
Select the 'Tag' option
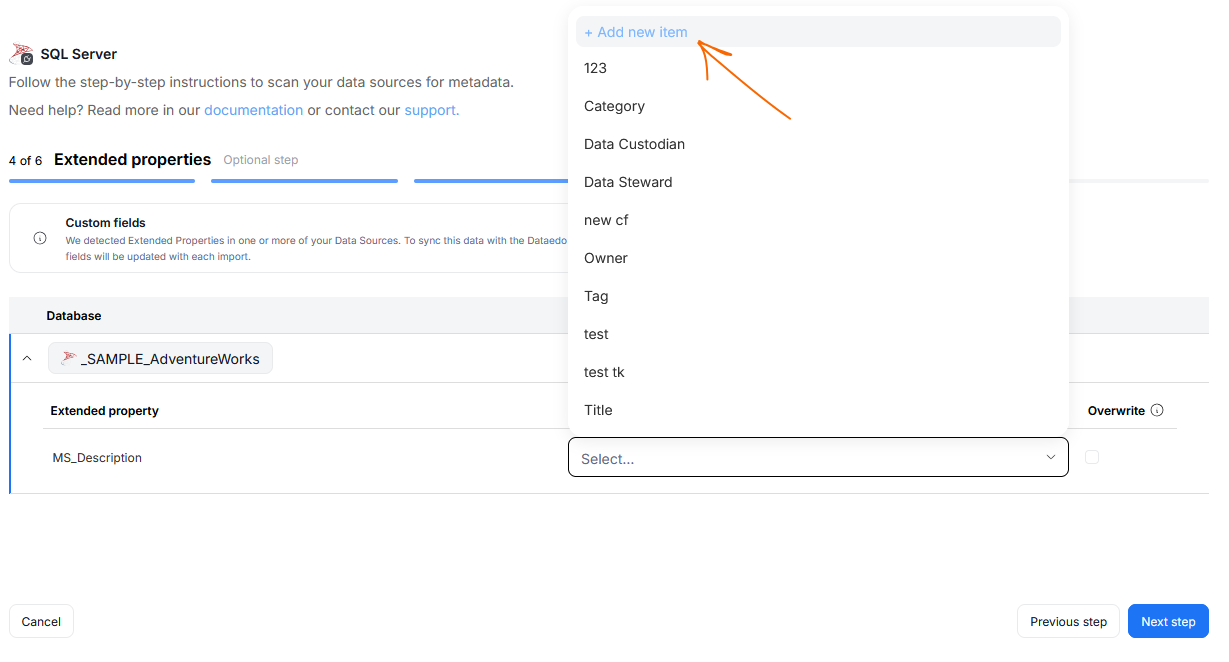pos(596,296)
